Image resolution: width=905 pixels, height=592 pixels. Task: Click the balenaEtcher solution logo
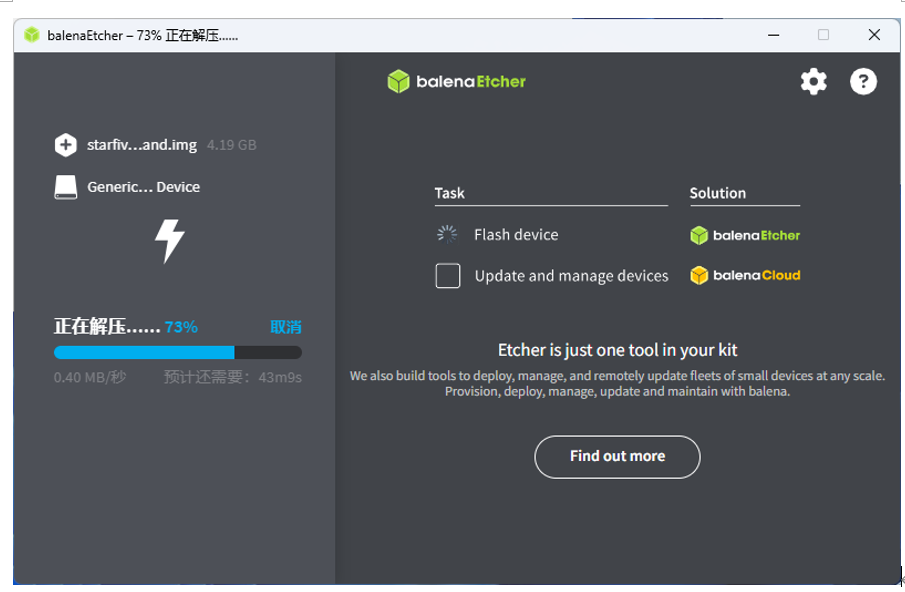tap(745, 235)
